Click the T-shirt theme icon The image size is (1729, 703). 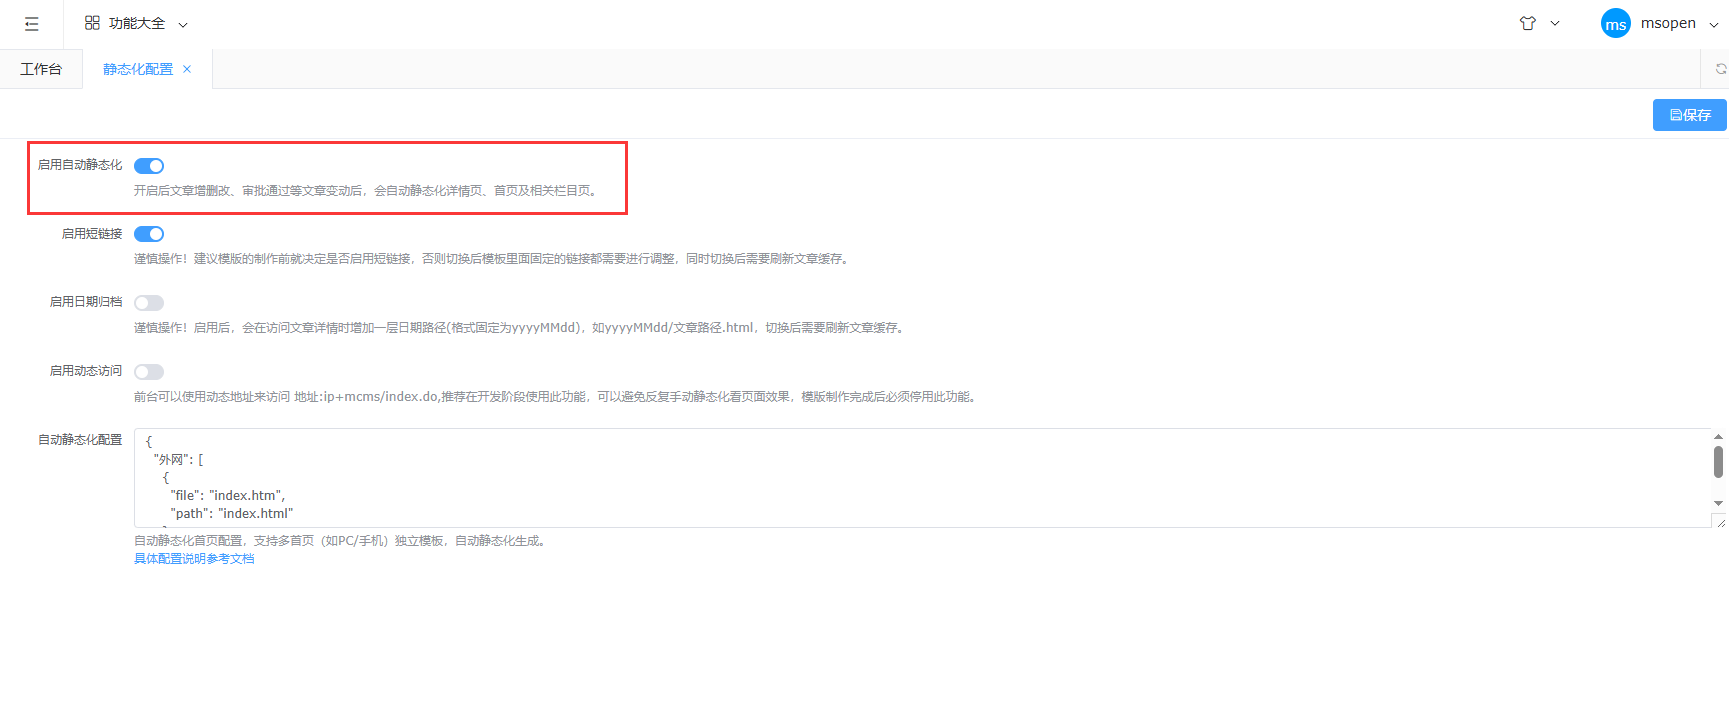coord(1527,23)
